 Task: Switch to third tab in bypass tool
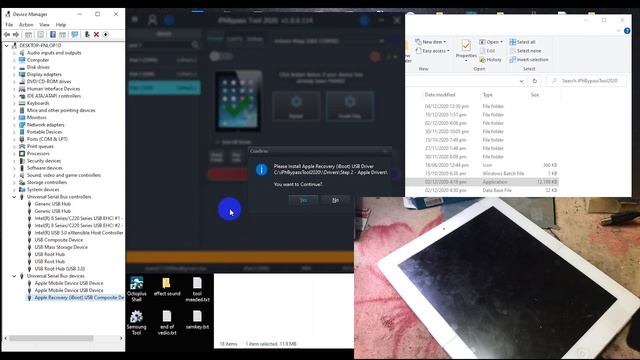click(255, 39)
